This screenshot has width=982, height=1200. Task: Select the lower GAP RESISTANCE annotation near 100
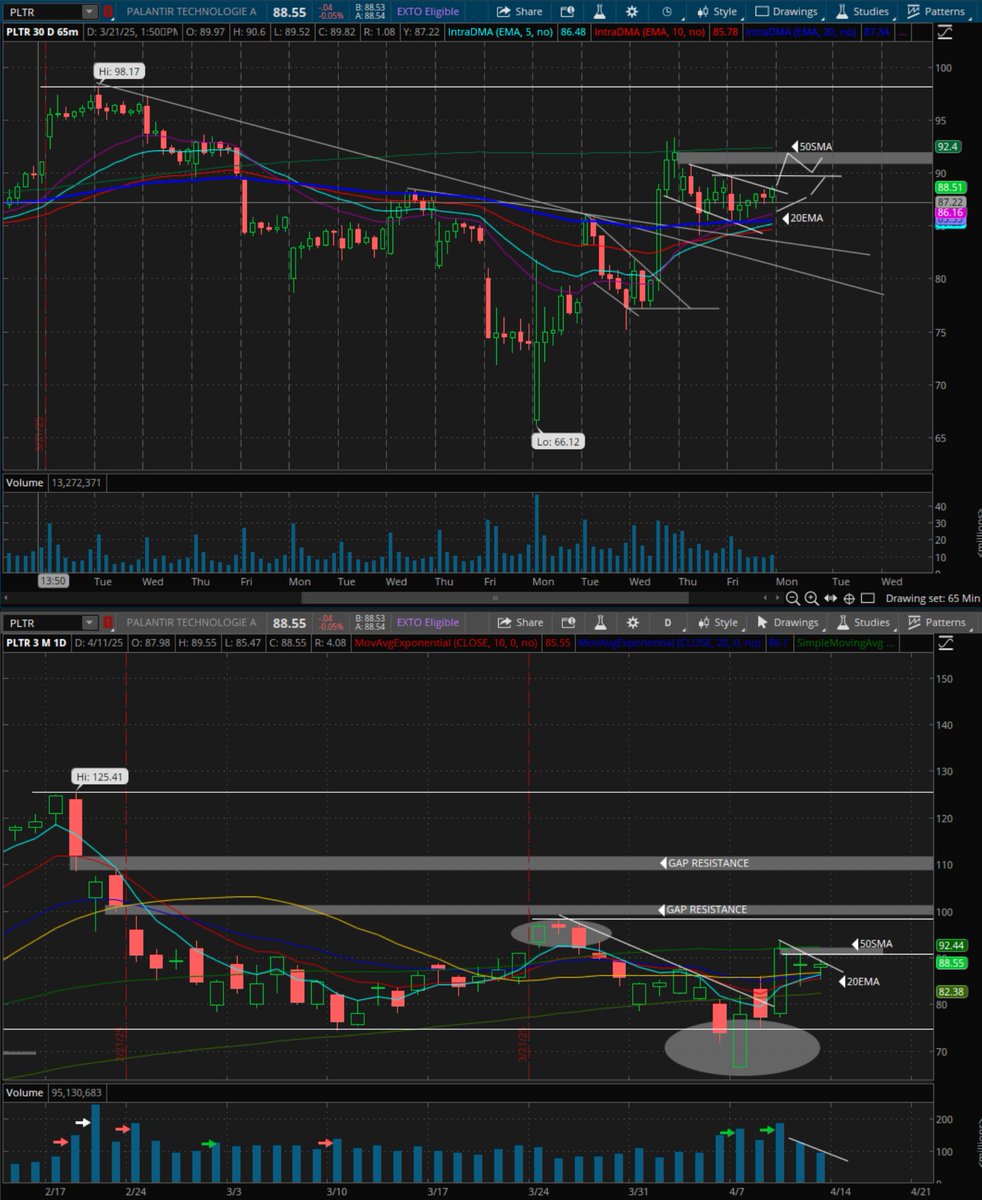[x=704, y=910]
